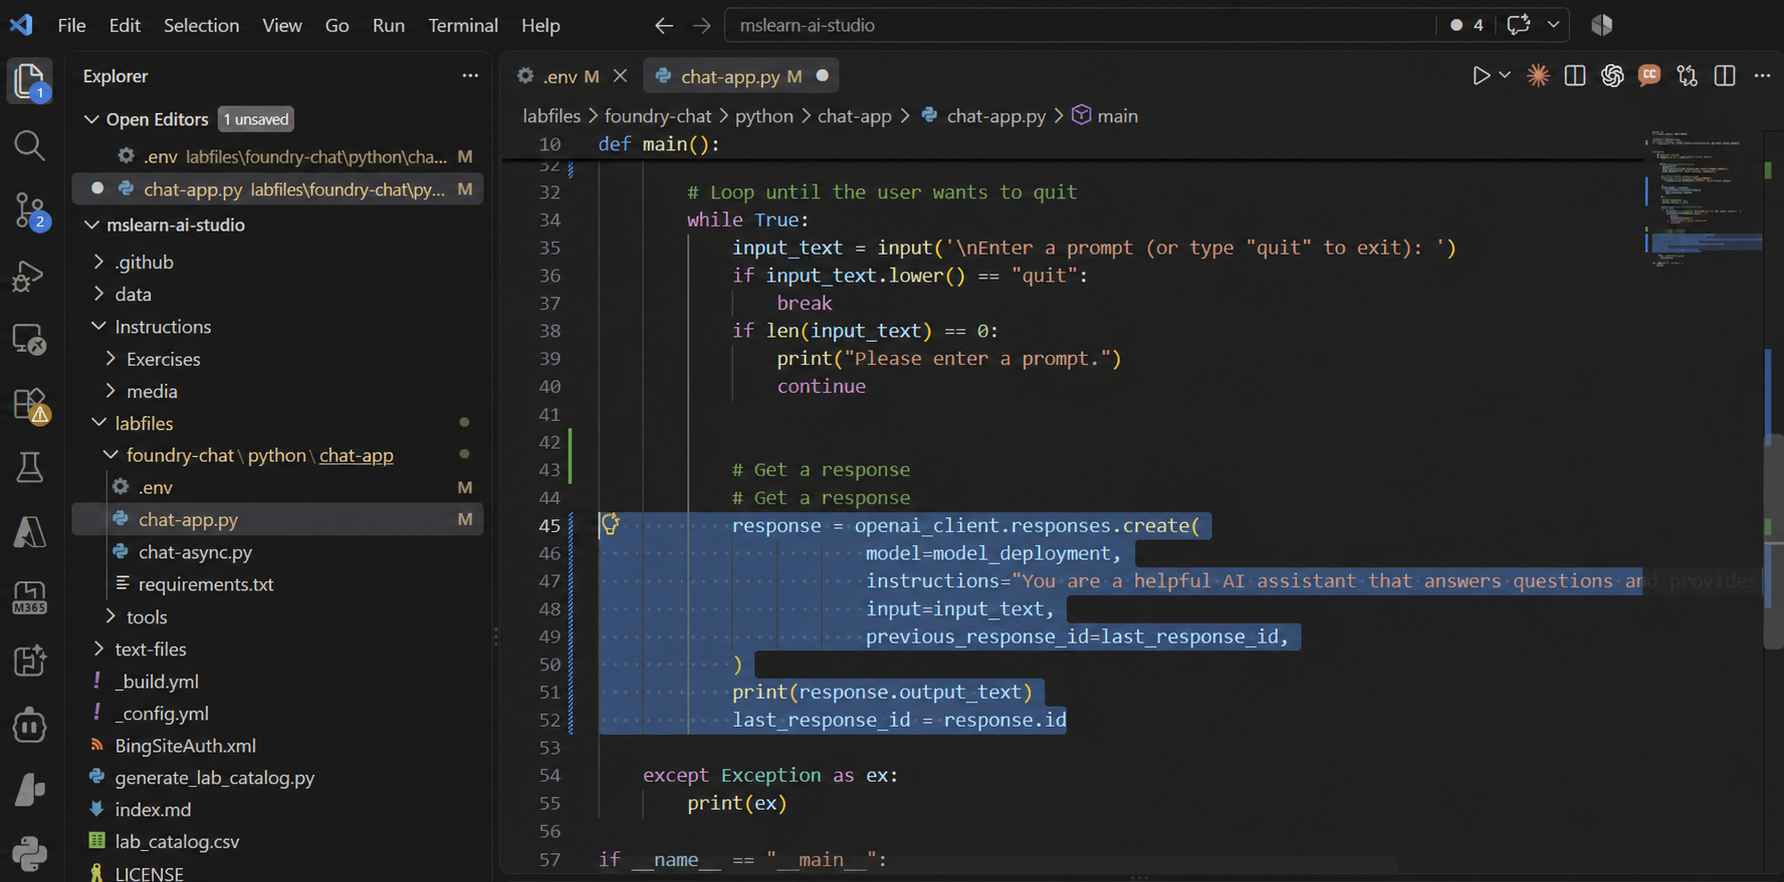Open the Testing flask icon
Viewport: 1784px width, 882px height.
coord(30,468)
